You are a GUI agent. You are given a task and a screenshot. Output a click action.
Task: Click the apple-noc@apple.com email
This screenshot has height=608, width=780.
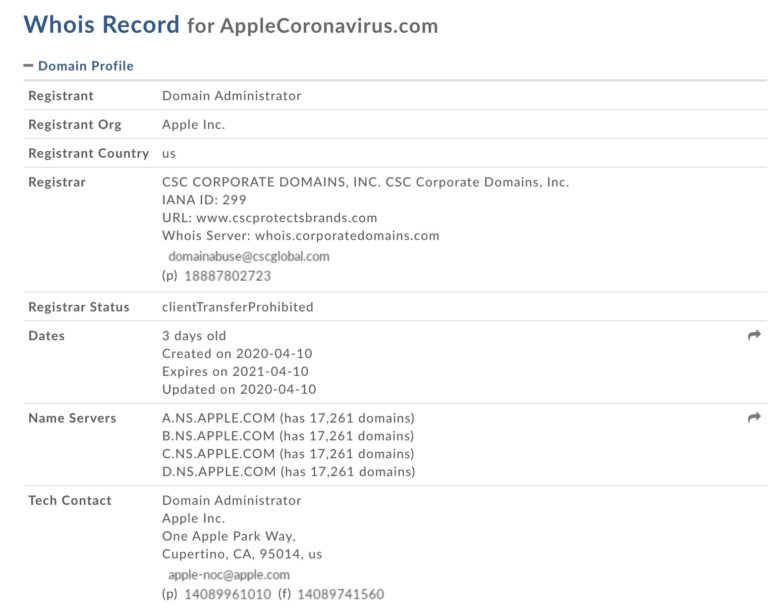[229, 575]
